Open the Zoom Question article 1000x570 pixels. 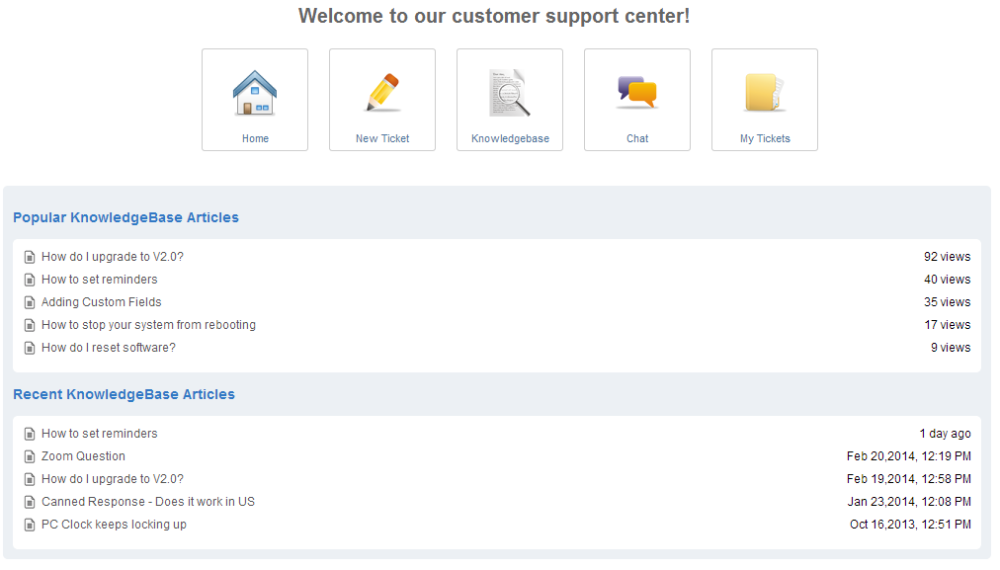(84, 457)
